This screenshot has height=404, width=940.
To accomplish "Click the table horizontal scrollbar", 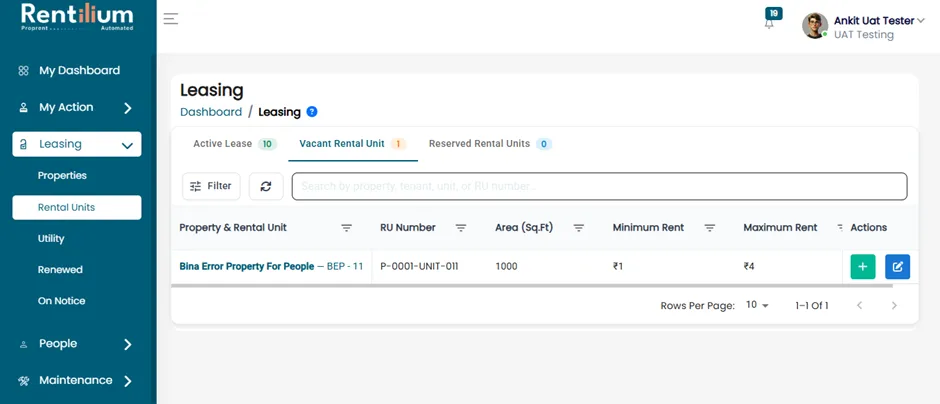I will point(532,286).
